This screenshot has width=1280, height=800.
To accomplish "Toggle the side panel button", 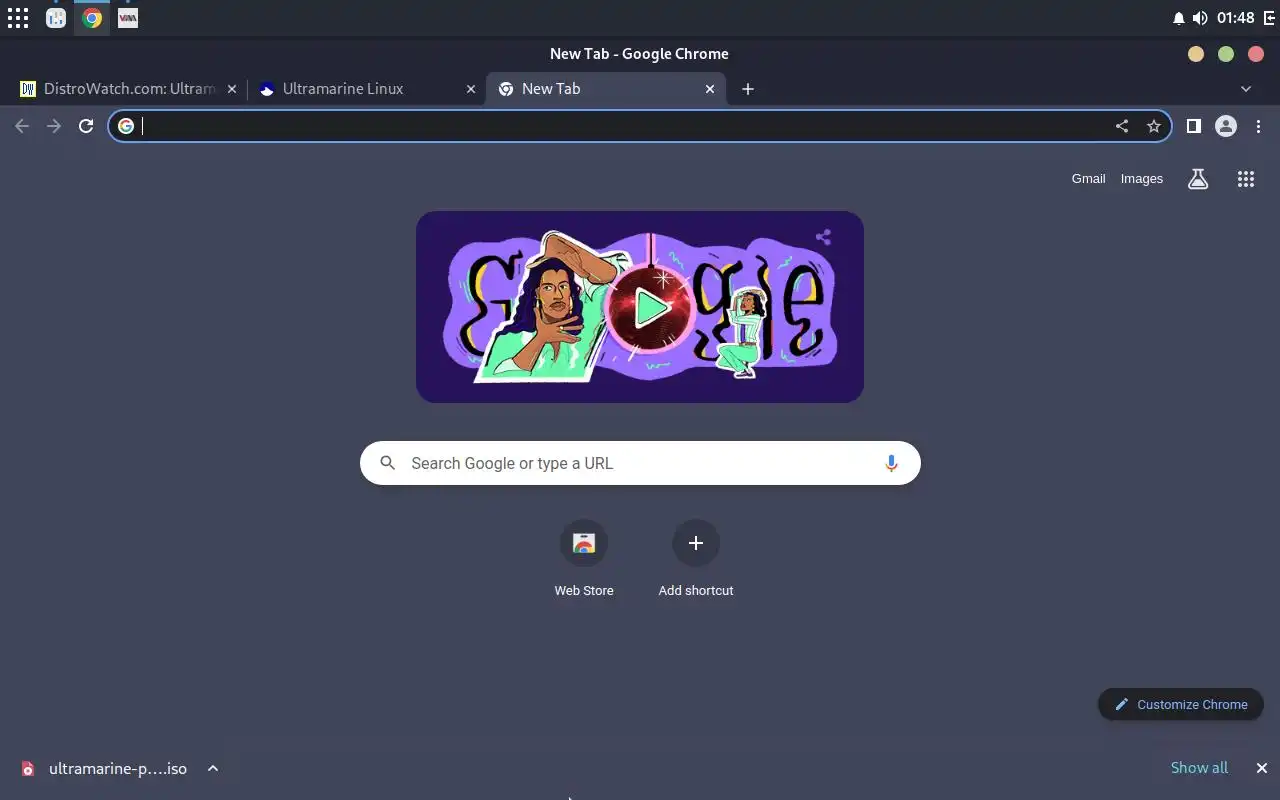I will pos(1193,126).
